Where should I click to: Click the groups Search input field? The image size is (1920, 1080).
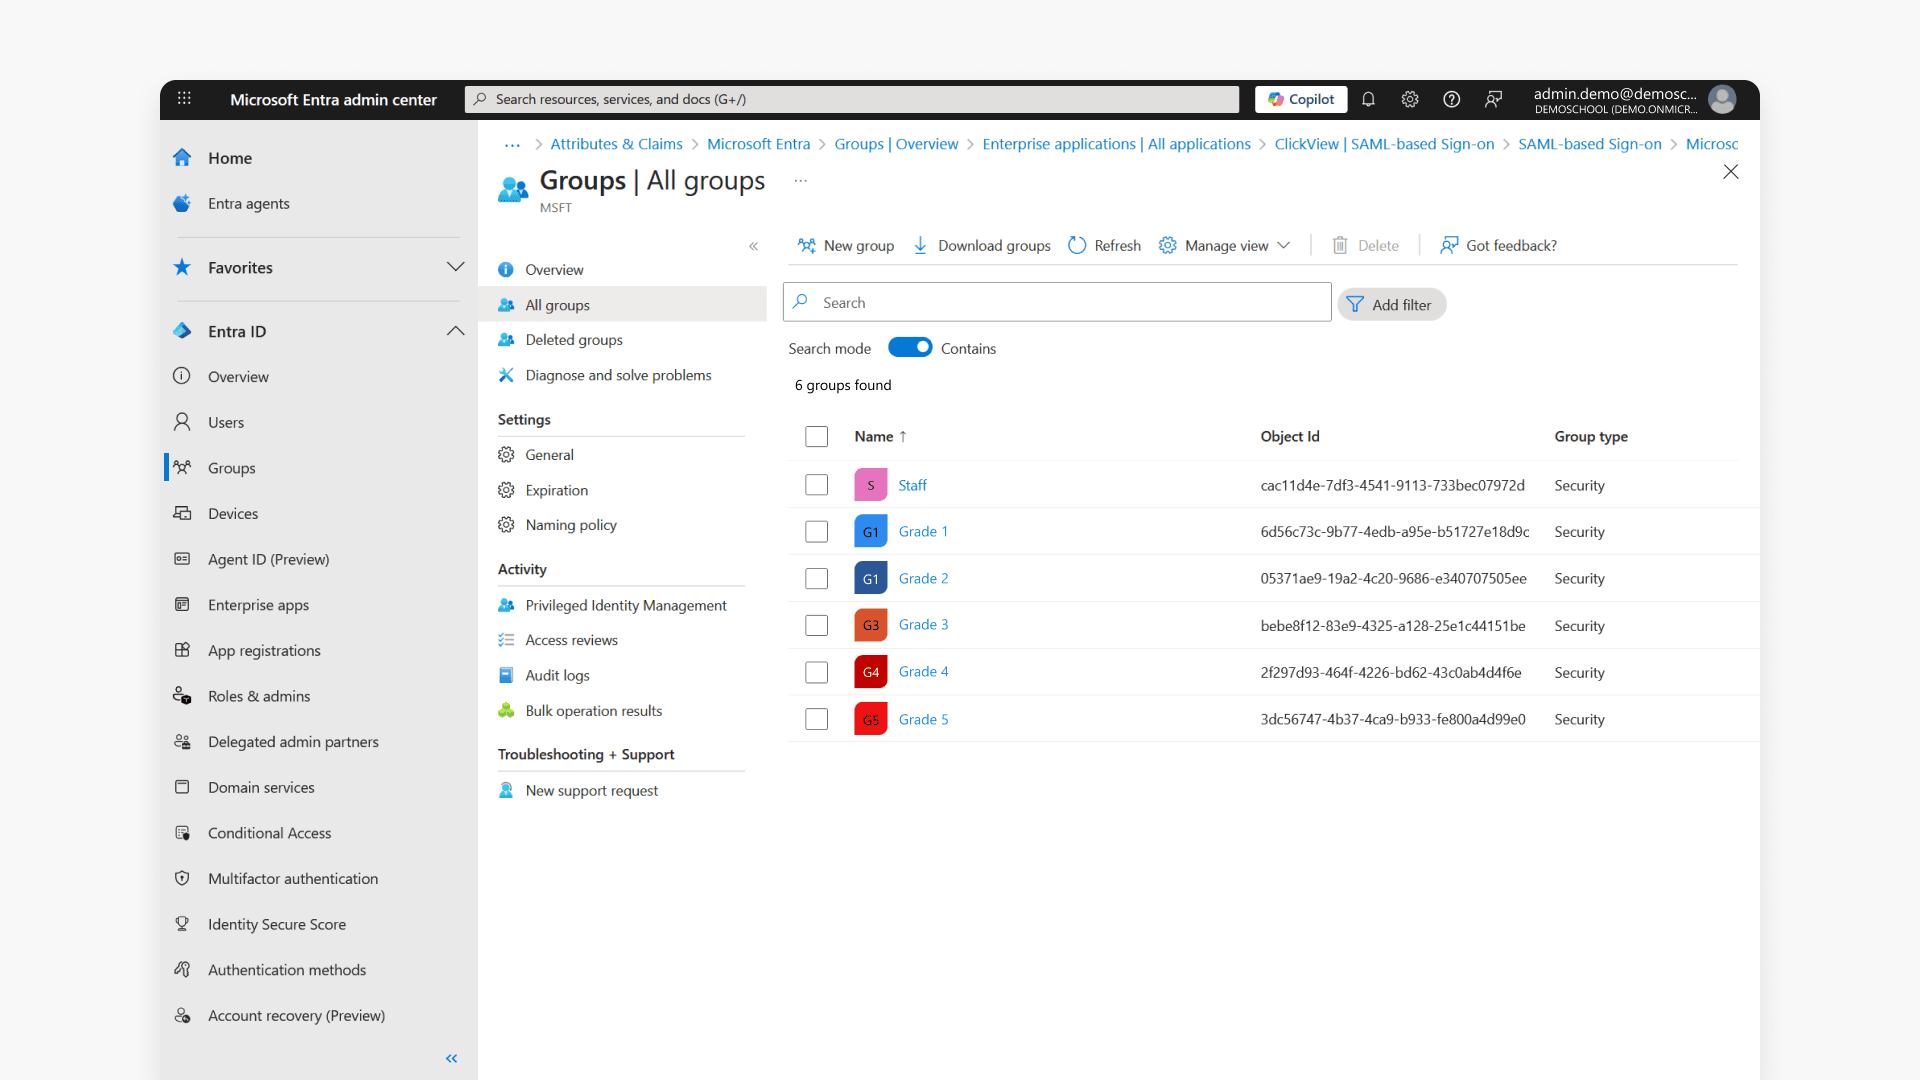point(1060,302)
